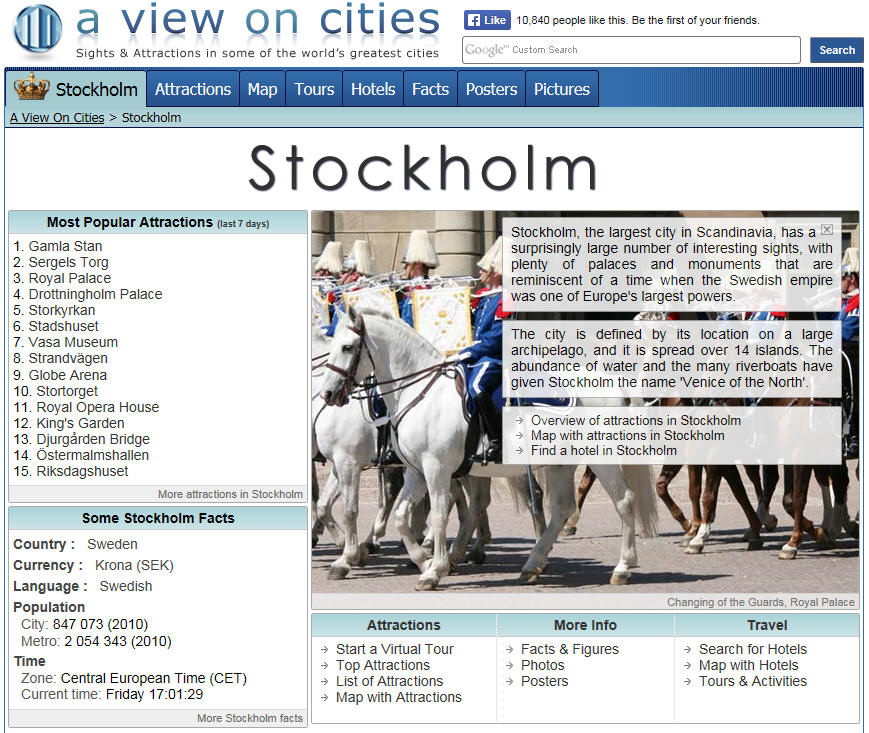Focus the Google Custom Search field
This screenshot has height=733, width=869.
[x=631, y=50]
